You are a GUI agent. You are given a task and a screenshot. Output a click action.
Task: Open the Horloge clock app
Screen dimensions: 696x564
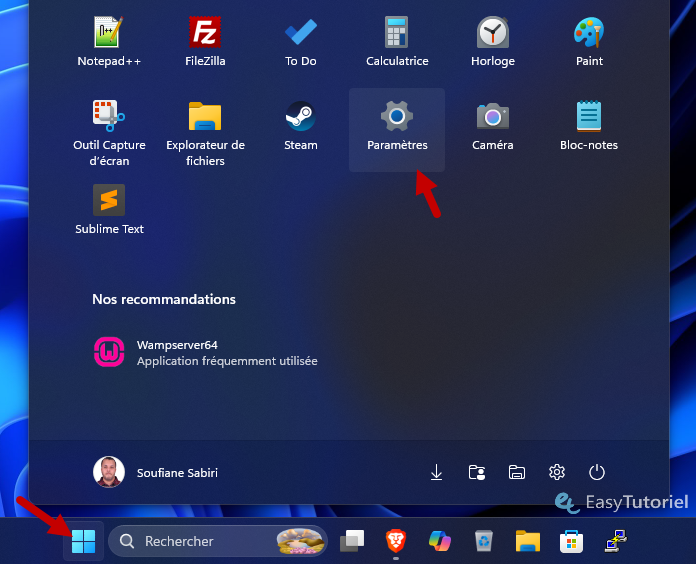[493, 41]
